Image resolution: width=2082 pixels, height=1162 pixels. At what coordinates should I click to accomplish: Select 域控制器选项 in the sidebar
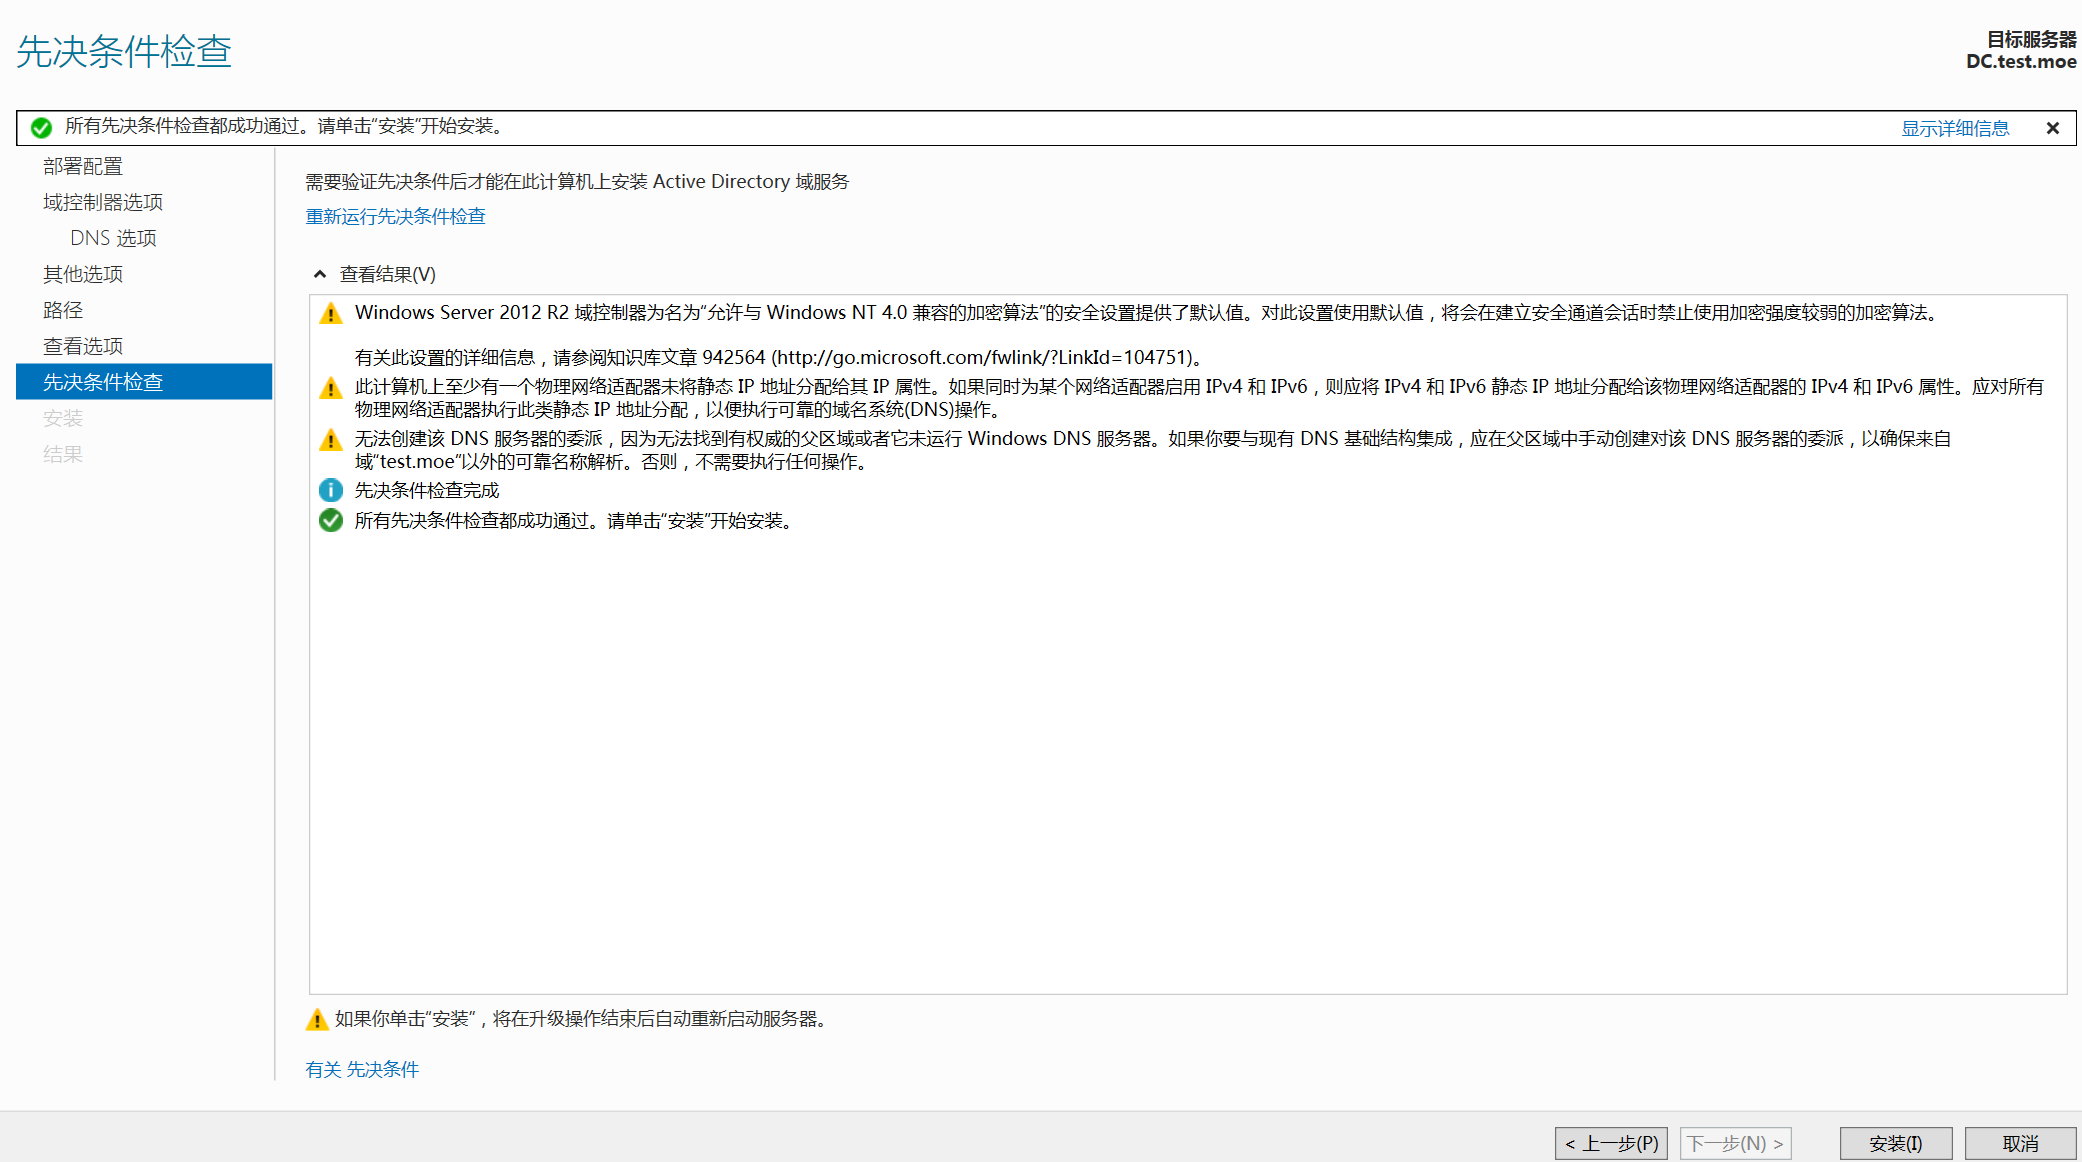click(x=103, y=202)
